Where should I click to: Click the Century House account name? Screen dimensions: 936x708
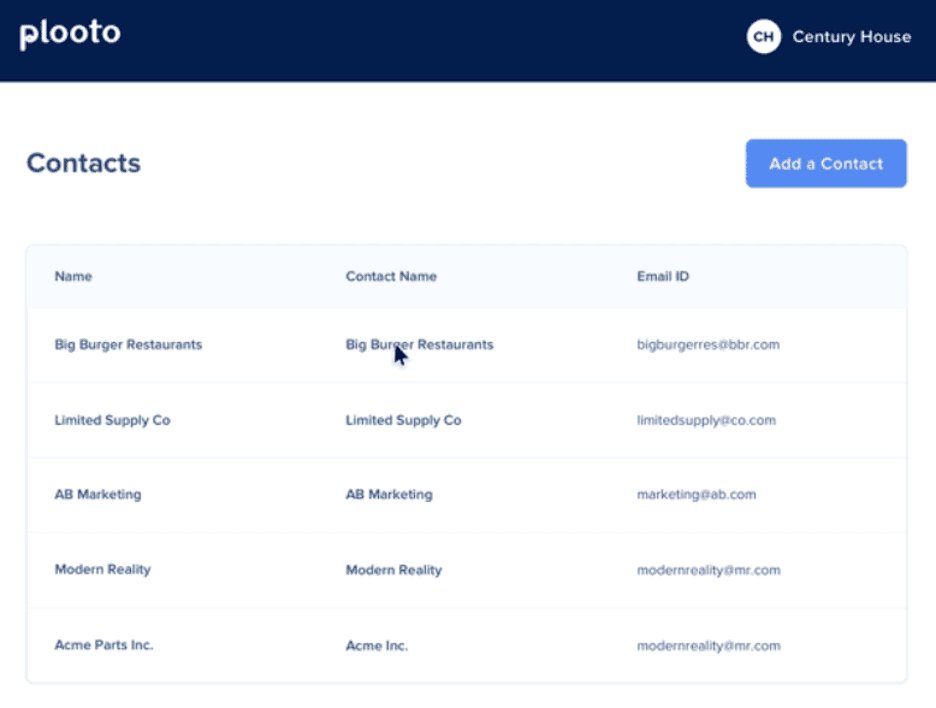pyautogui.click(x=851, y=37)
